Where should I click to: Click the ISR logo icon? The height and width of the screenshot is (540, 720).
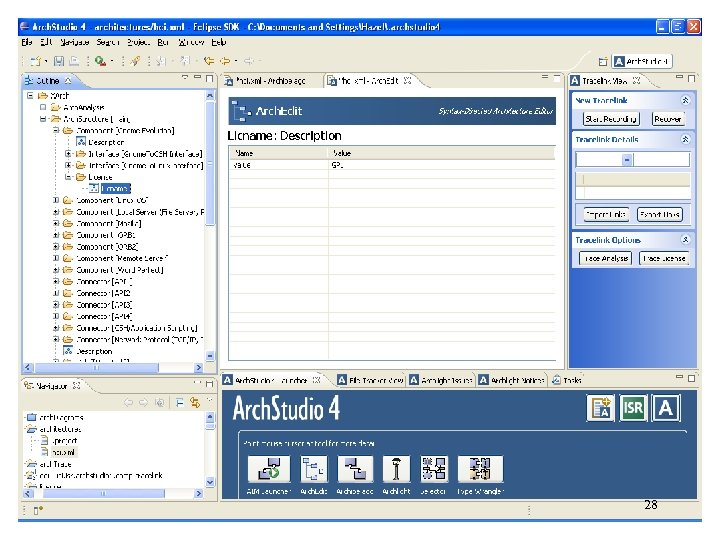click(x=633, y=408)
